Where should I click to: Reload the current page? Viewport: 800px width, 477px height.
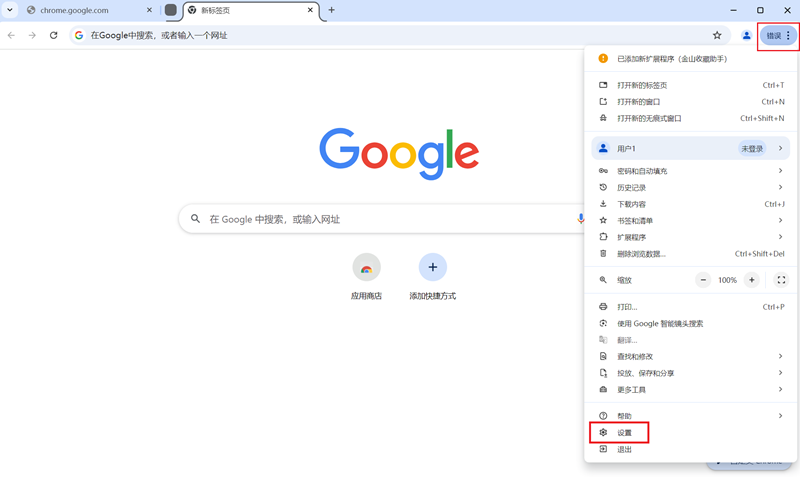coord(54,35)
